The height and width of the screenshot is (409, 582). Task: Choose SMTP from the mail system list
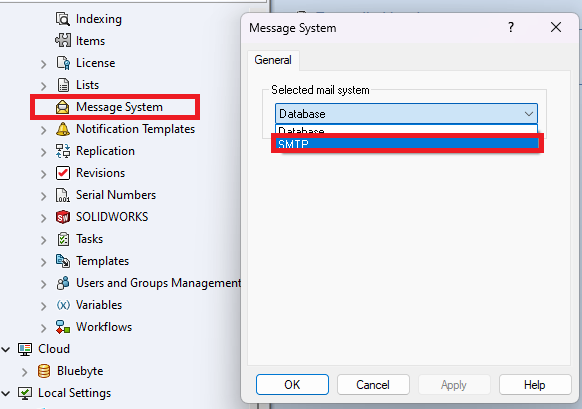click(x=407, y=143)
